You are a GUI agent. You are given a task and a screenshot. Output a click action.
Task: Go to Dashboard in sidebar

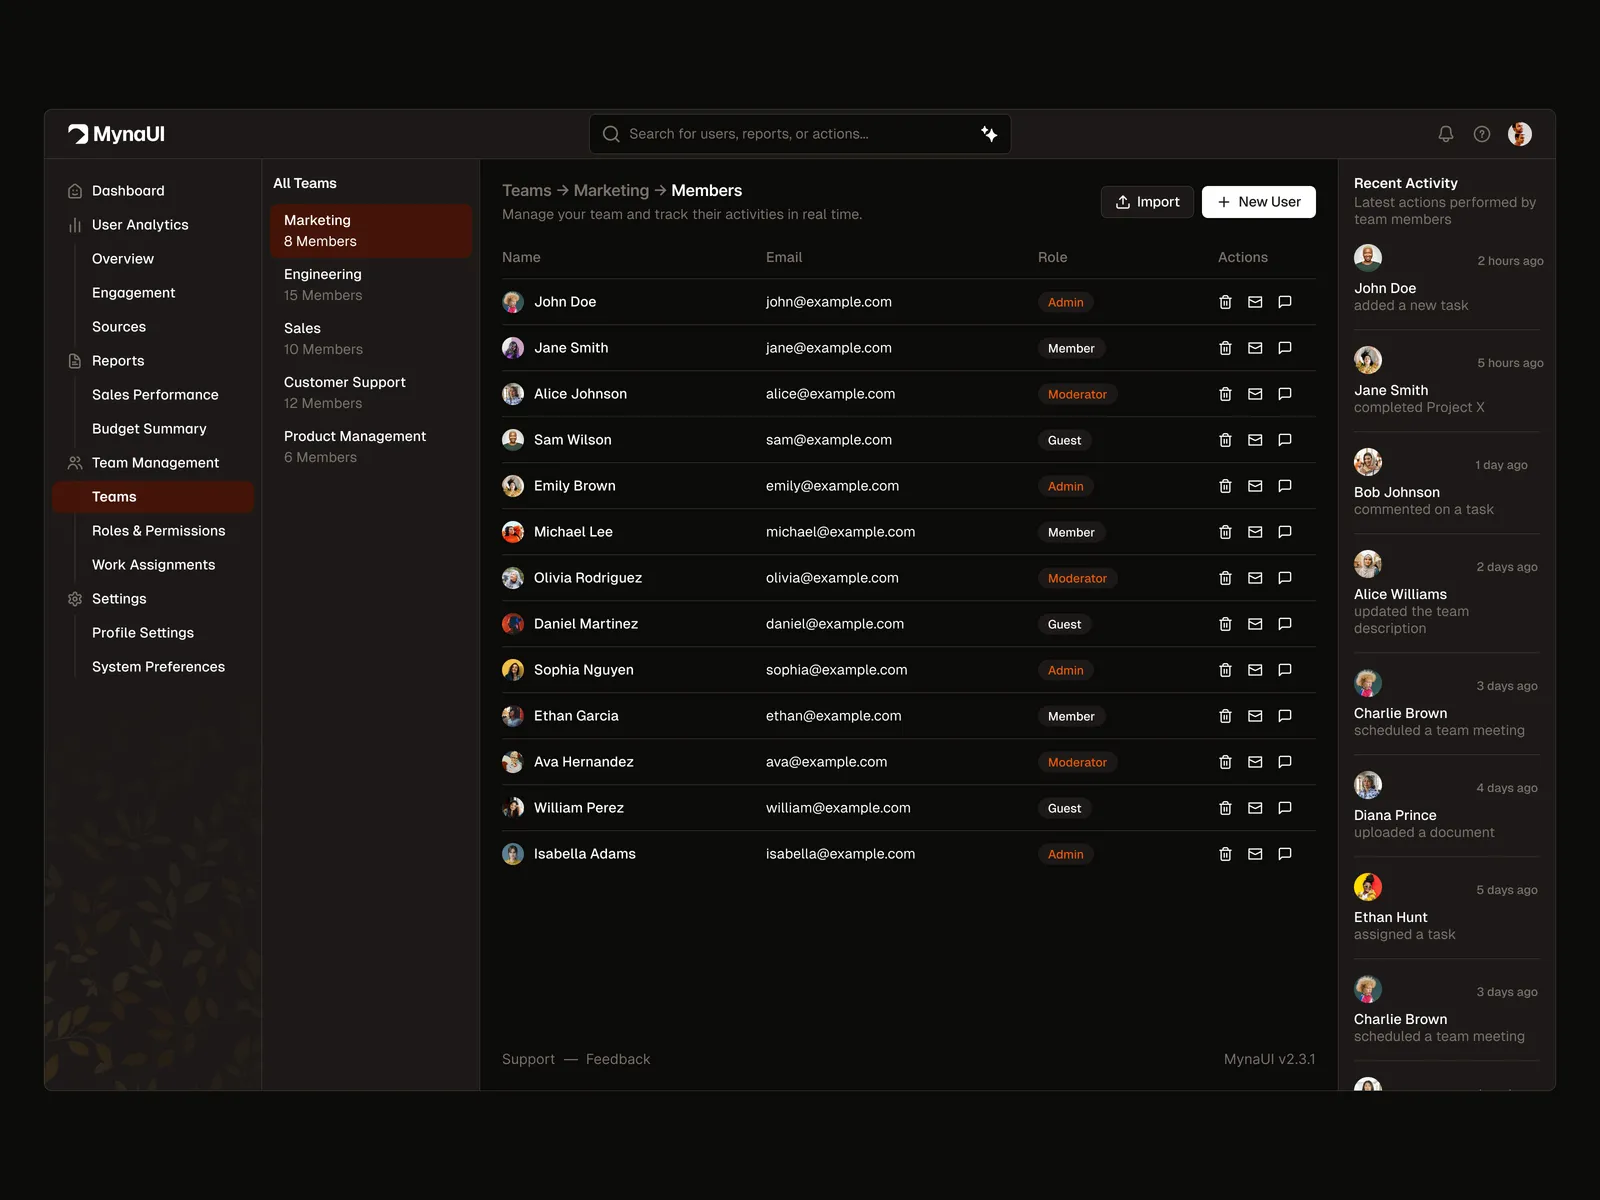[128, 191]
